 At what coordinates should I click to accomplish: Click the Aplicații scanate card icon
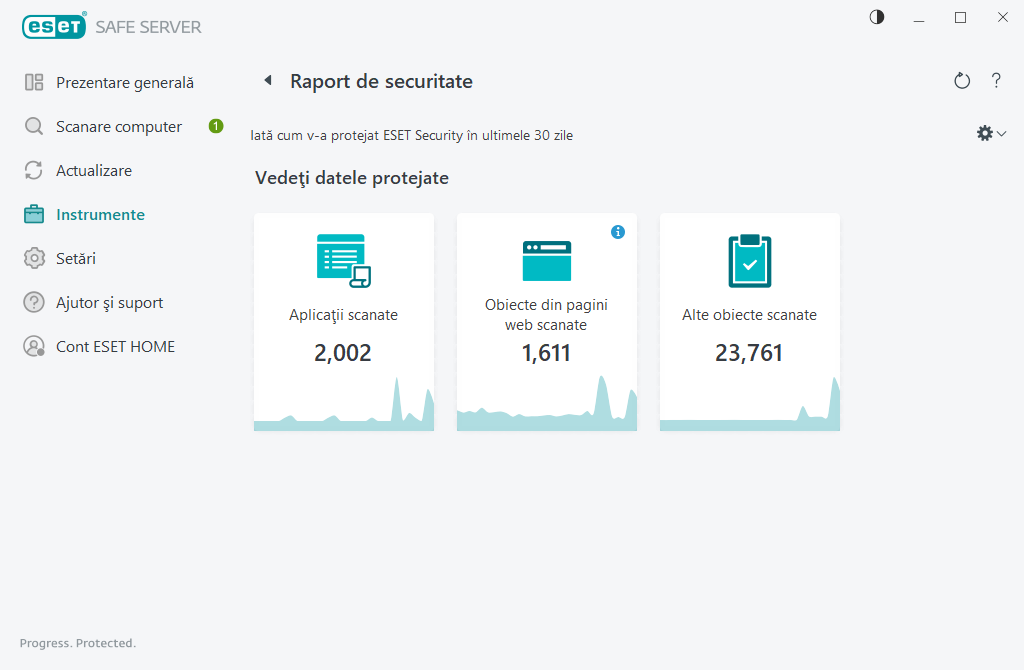pos(343,260)
